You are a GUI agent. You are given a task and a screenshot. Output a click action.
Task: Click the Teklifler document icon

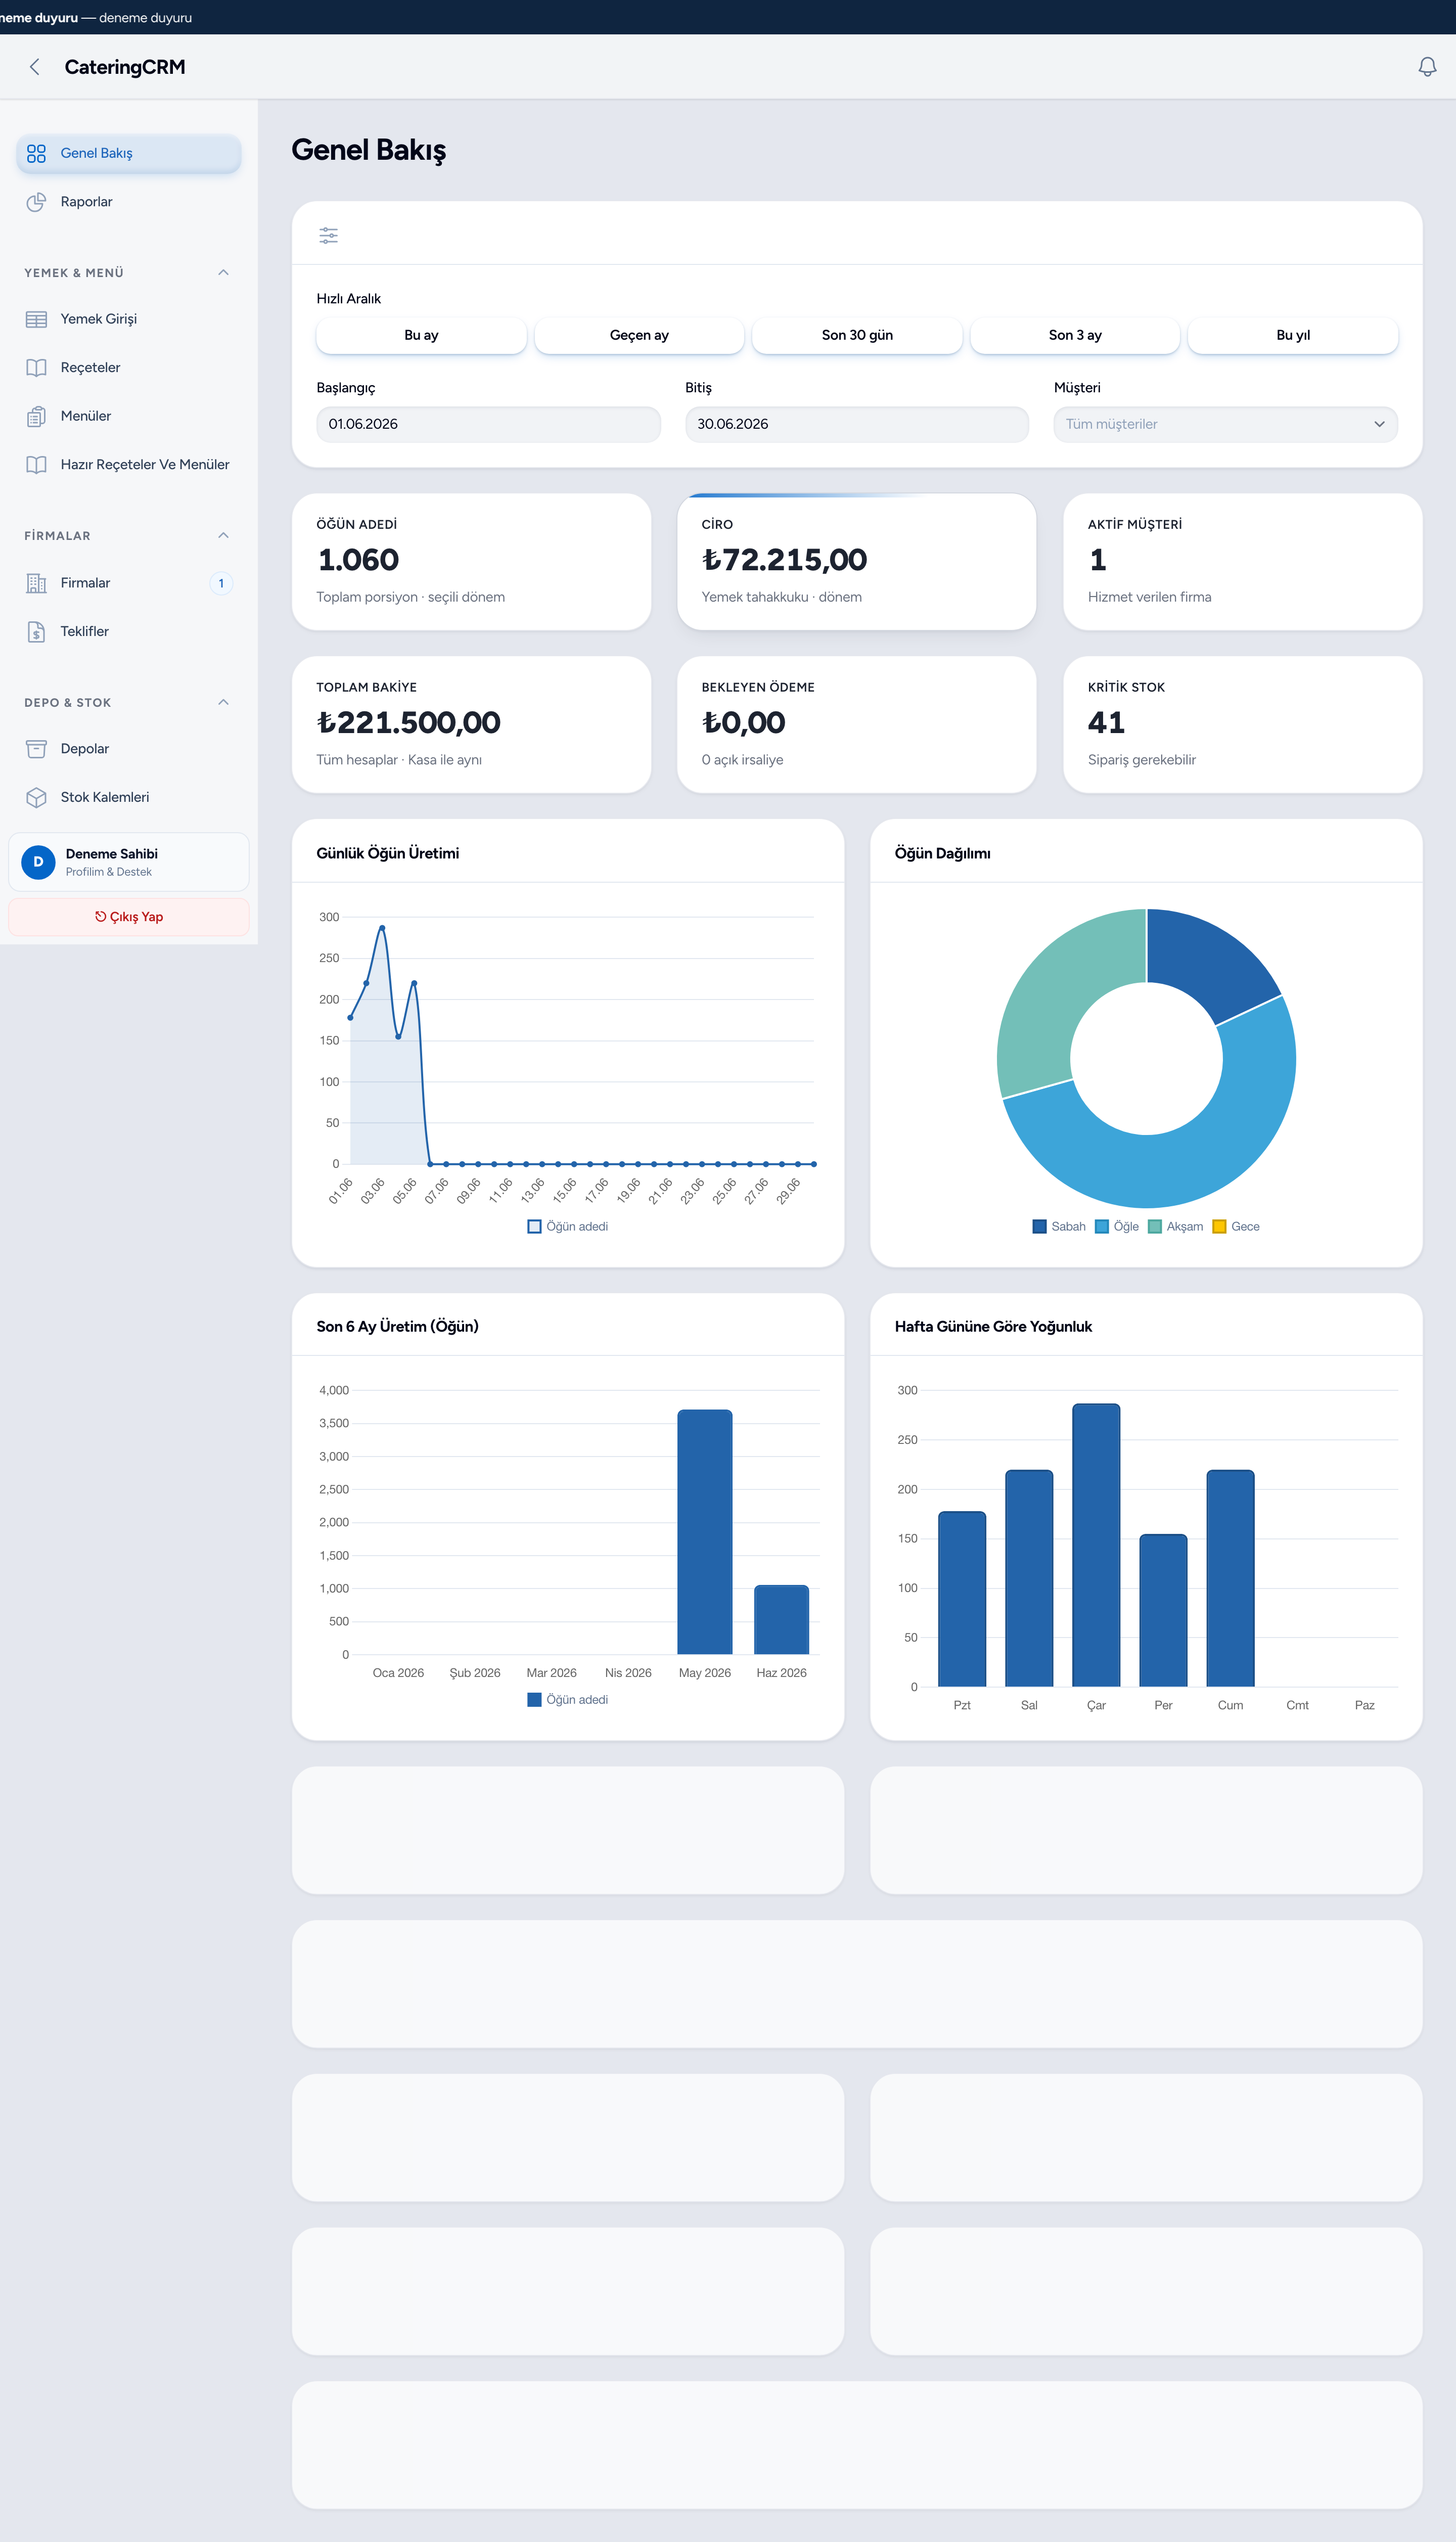click(x=36, y=632)
